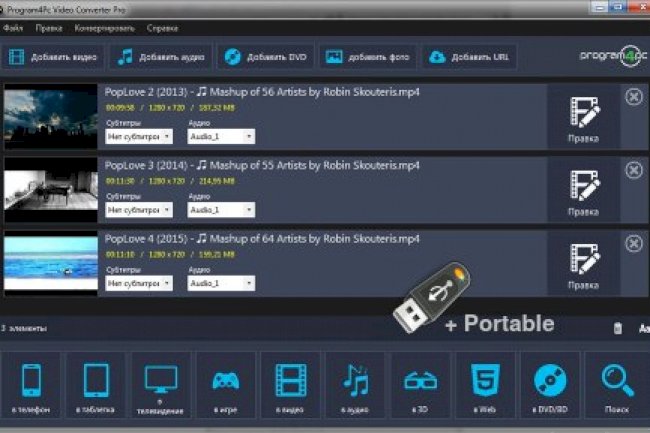Open the Справка menu
The width and height of the screenshot is (650, 433).
[x=162, y=28]
